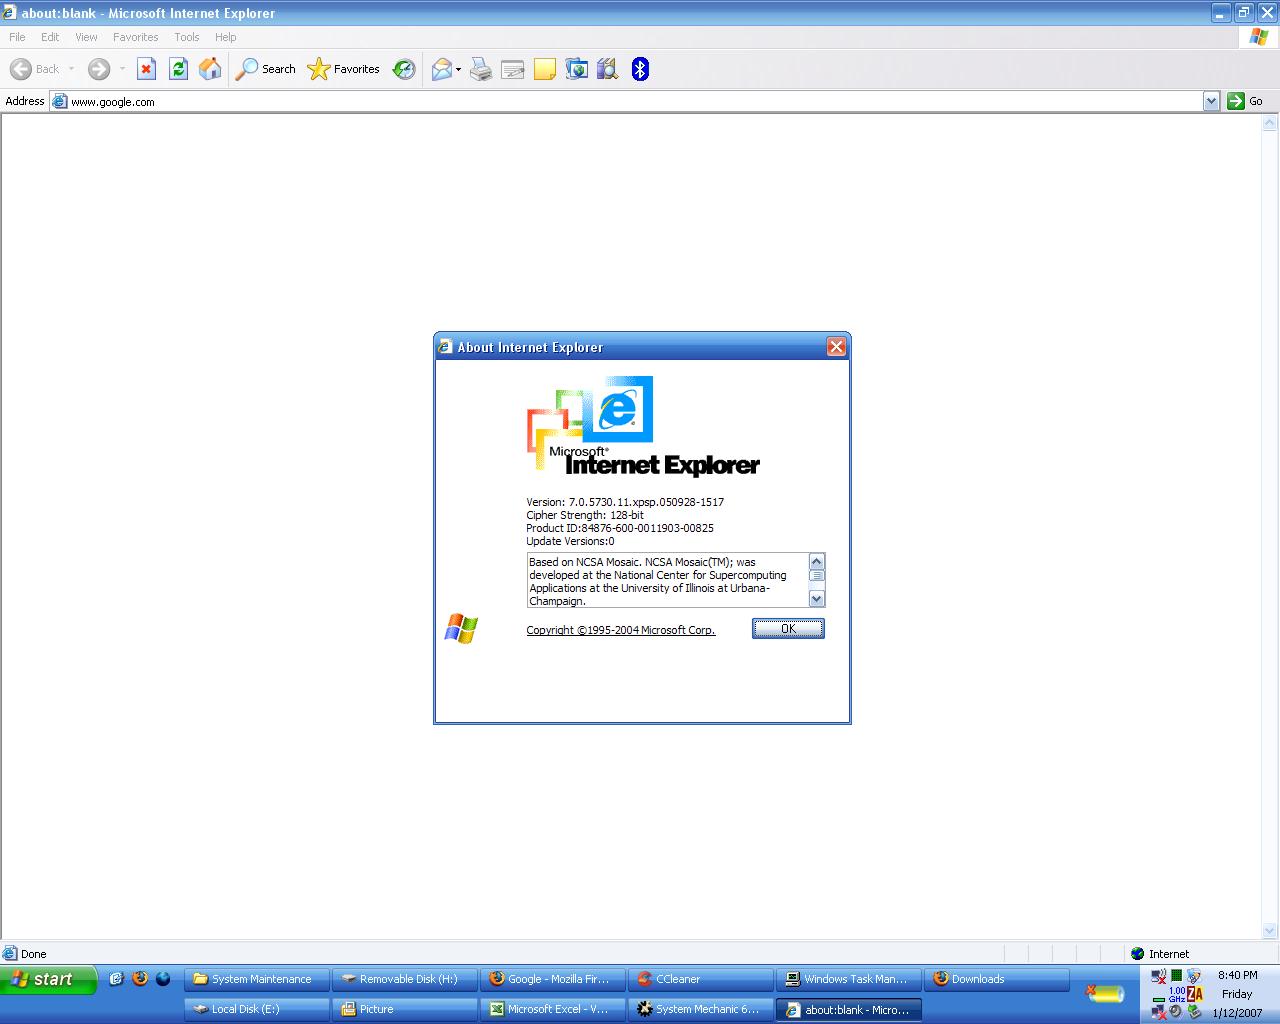Open the File menu
This screenshot has width=1280, height=1024.
(x=17, y=37)
